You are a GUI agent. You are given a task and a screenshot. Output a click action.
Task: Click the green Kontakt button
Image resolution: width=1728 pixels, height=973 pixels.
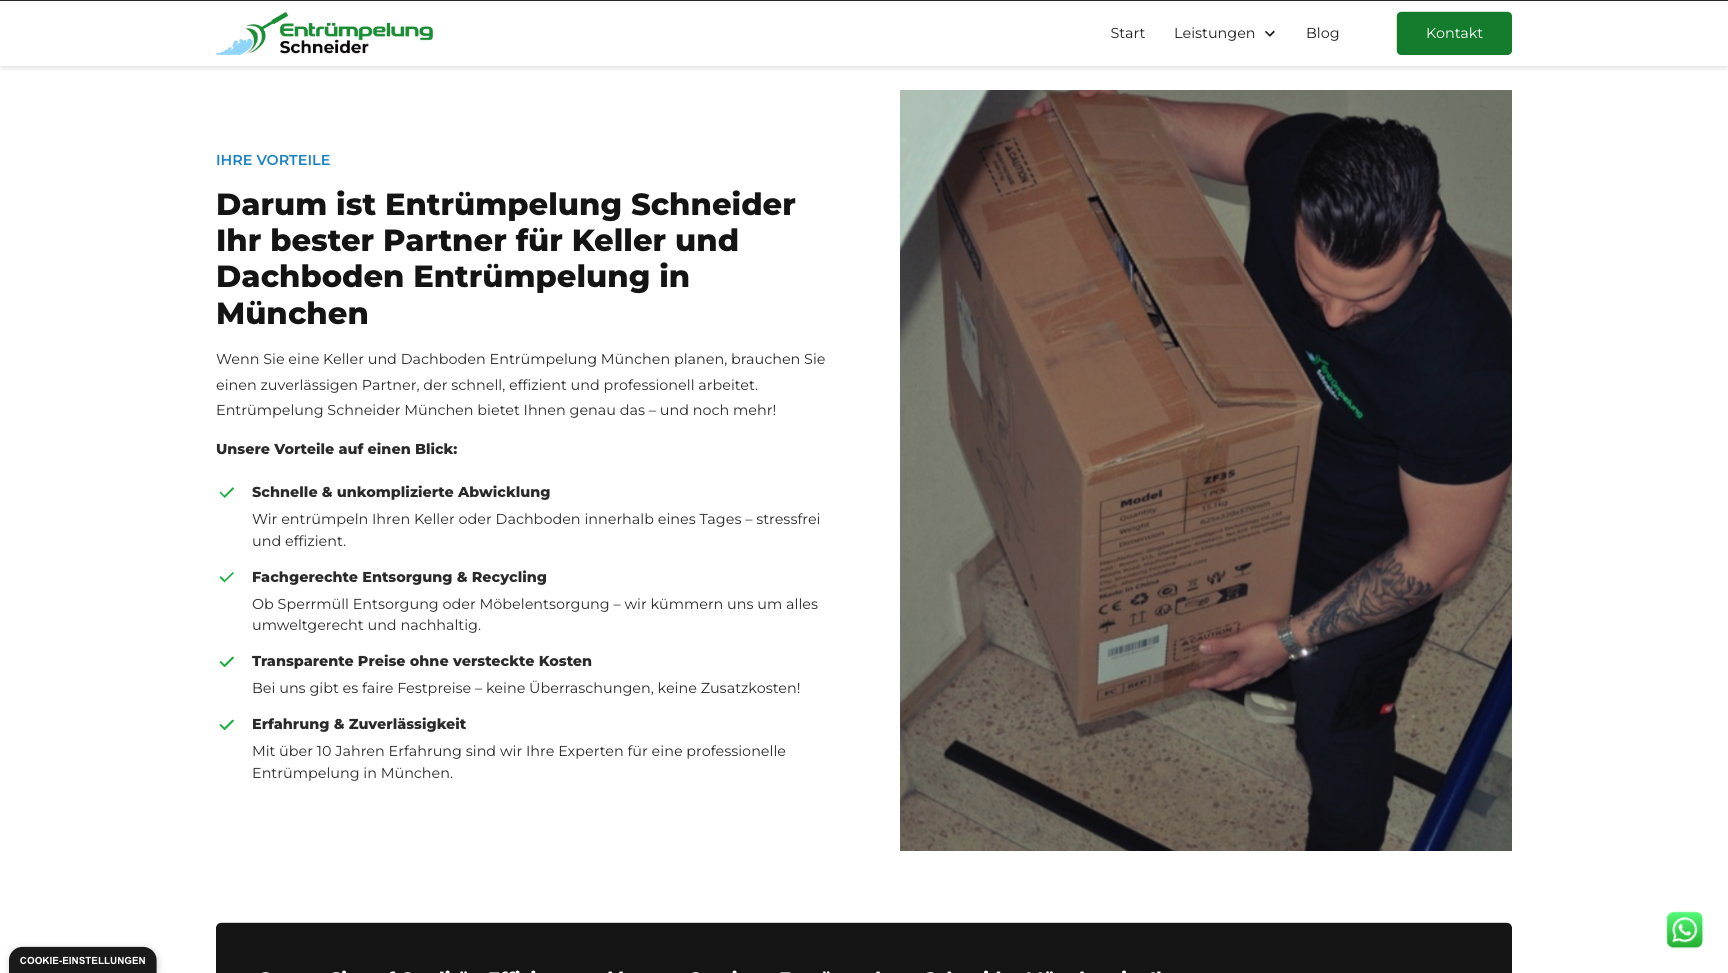tap(1454, 33)
